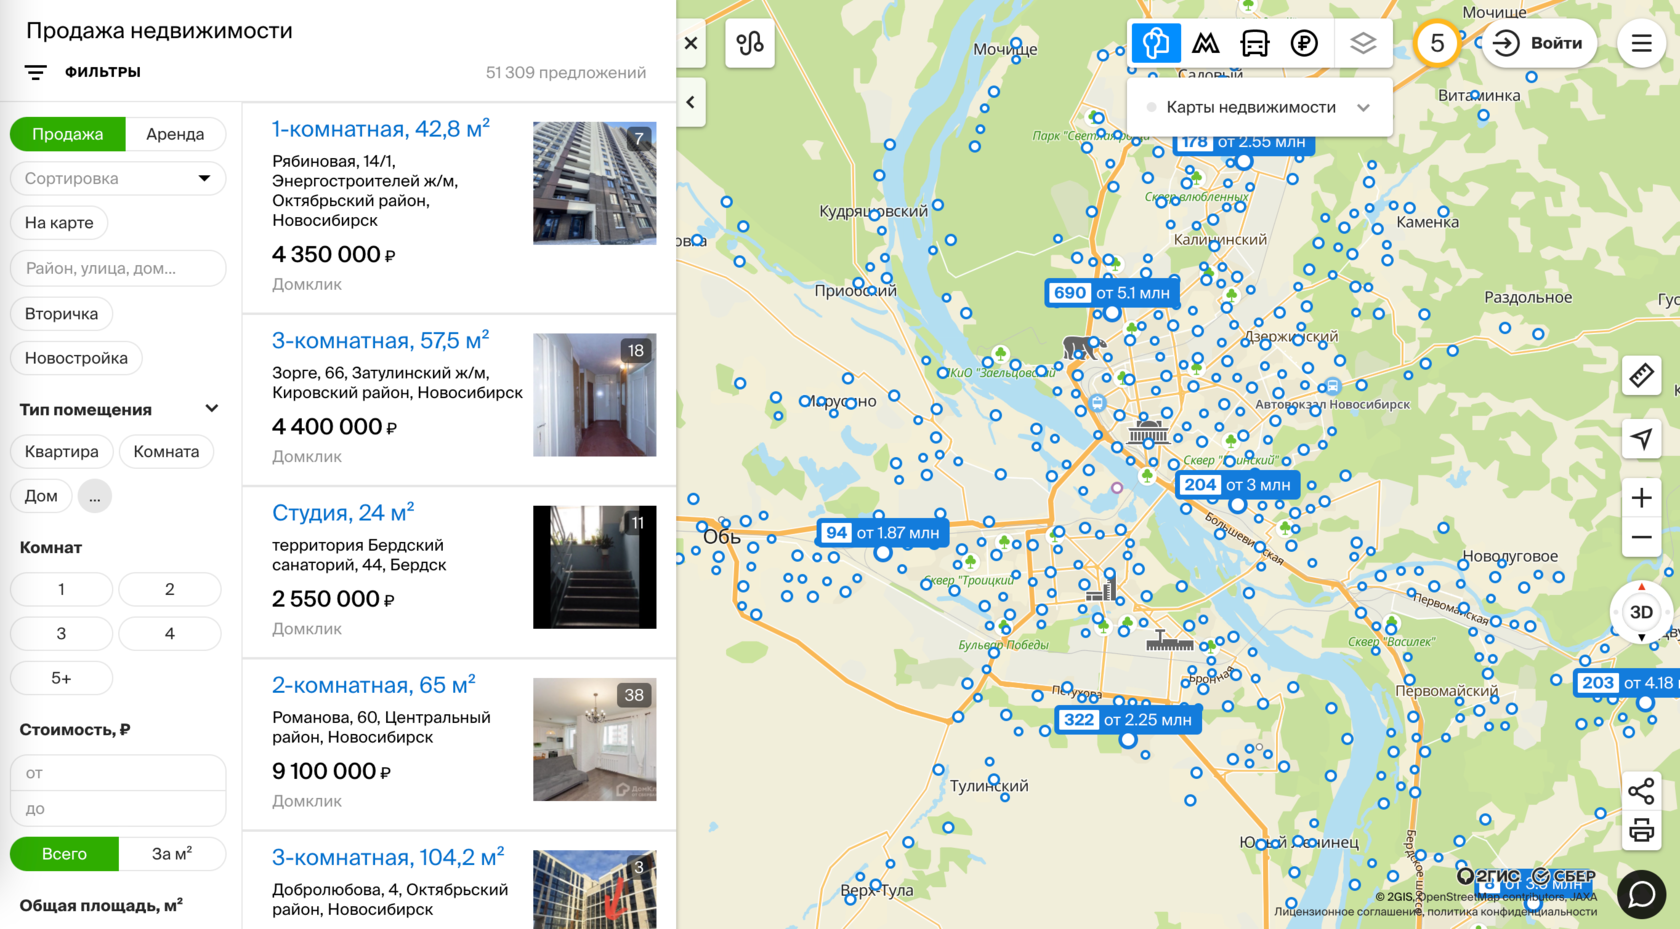The width and height of the screenshot is (1680, 929).
Task: Open the hamburger main menu
Action: pos(1641,43)
